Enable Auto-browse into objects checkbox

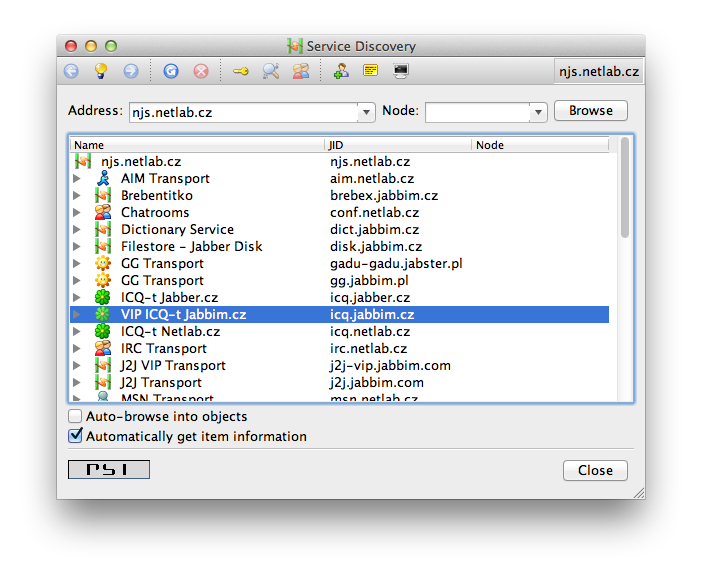point(75,416)
